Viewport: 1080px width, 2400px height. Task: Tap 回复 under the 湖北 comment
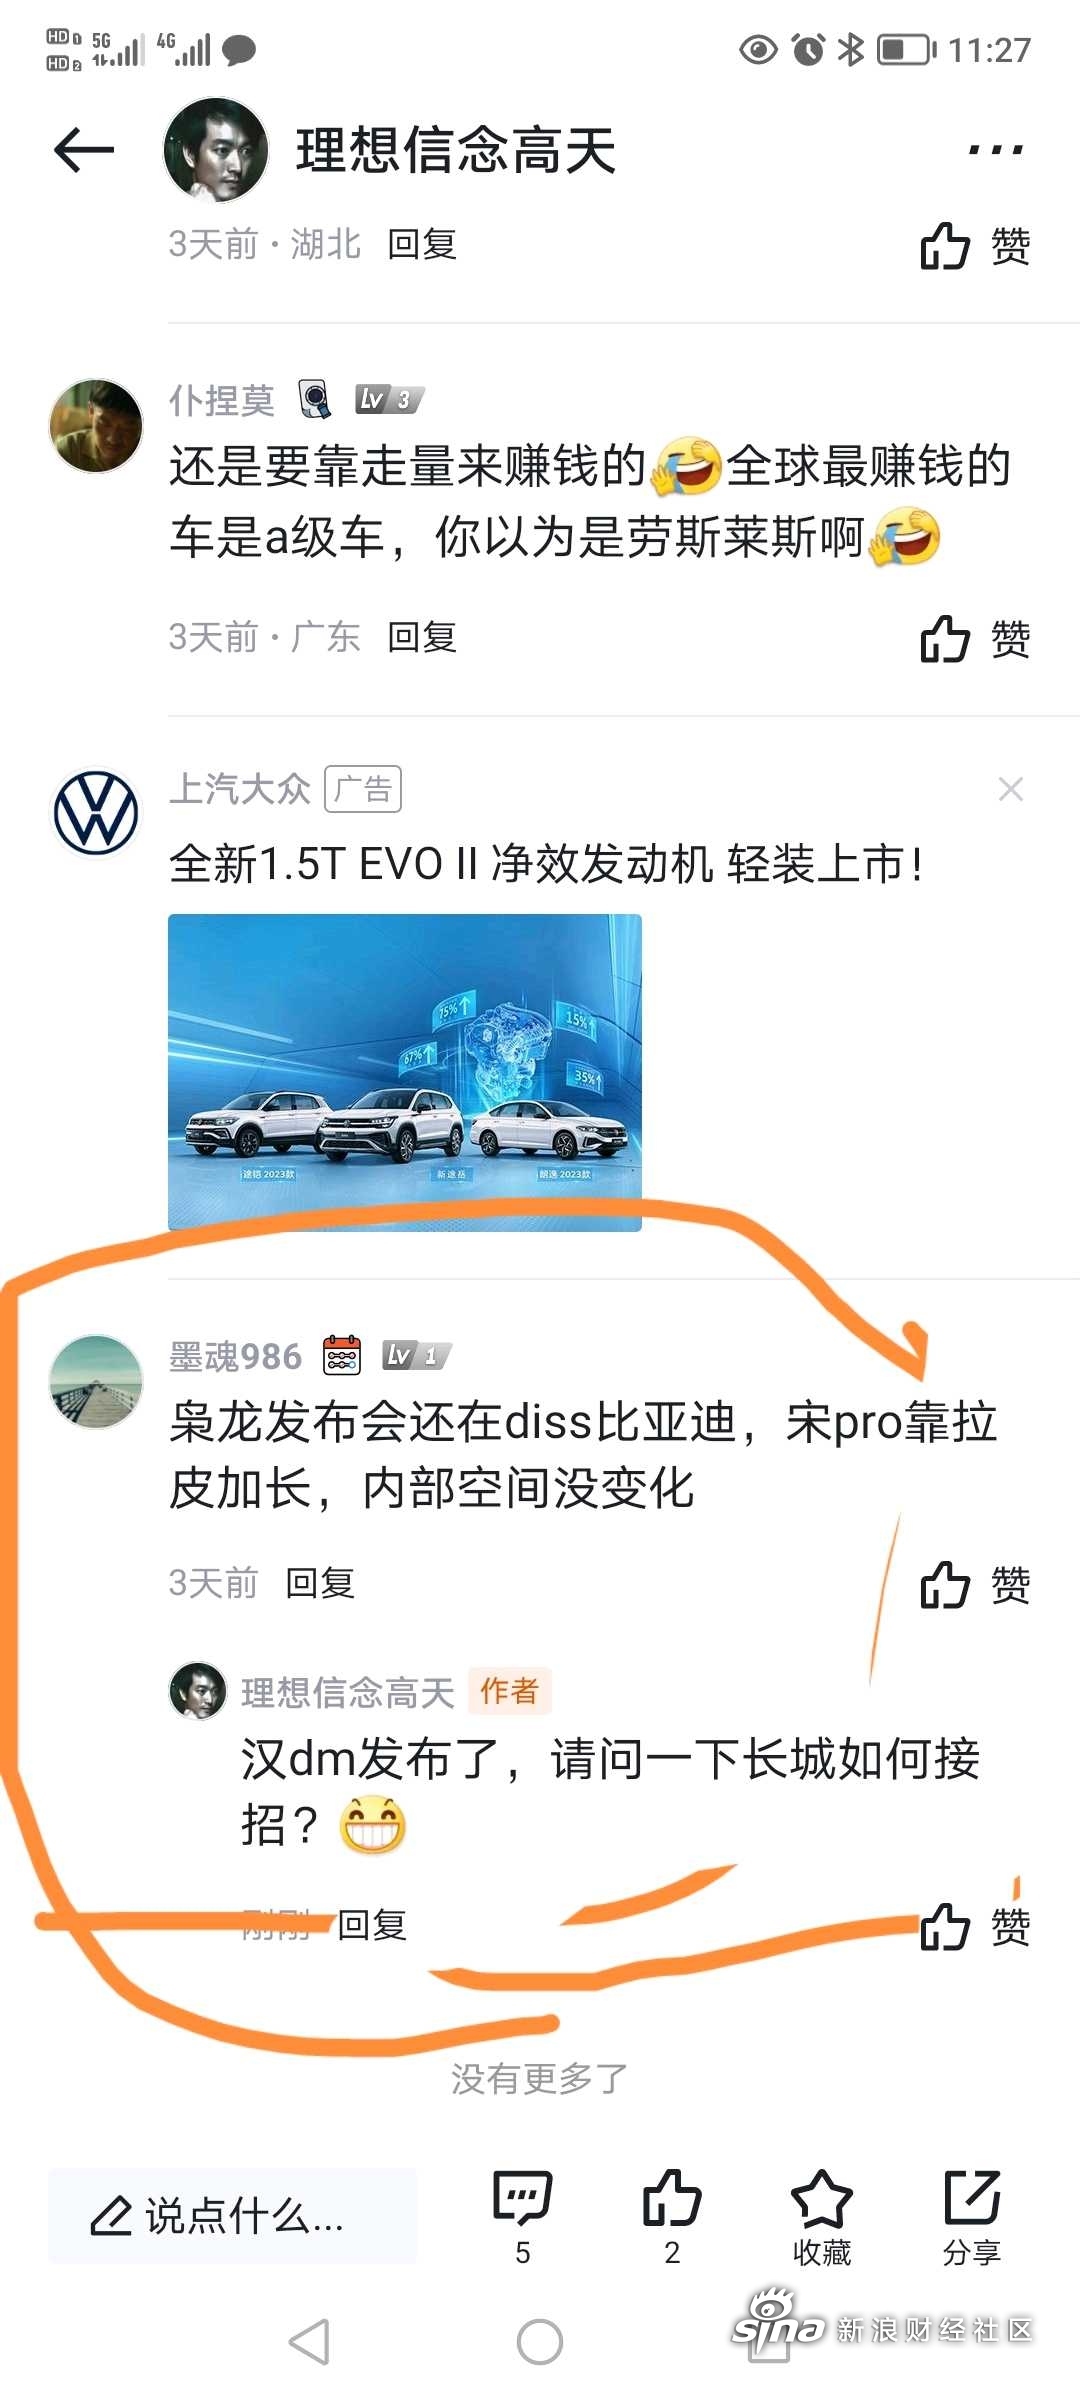(423, 244)
